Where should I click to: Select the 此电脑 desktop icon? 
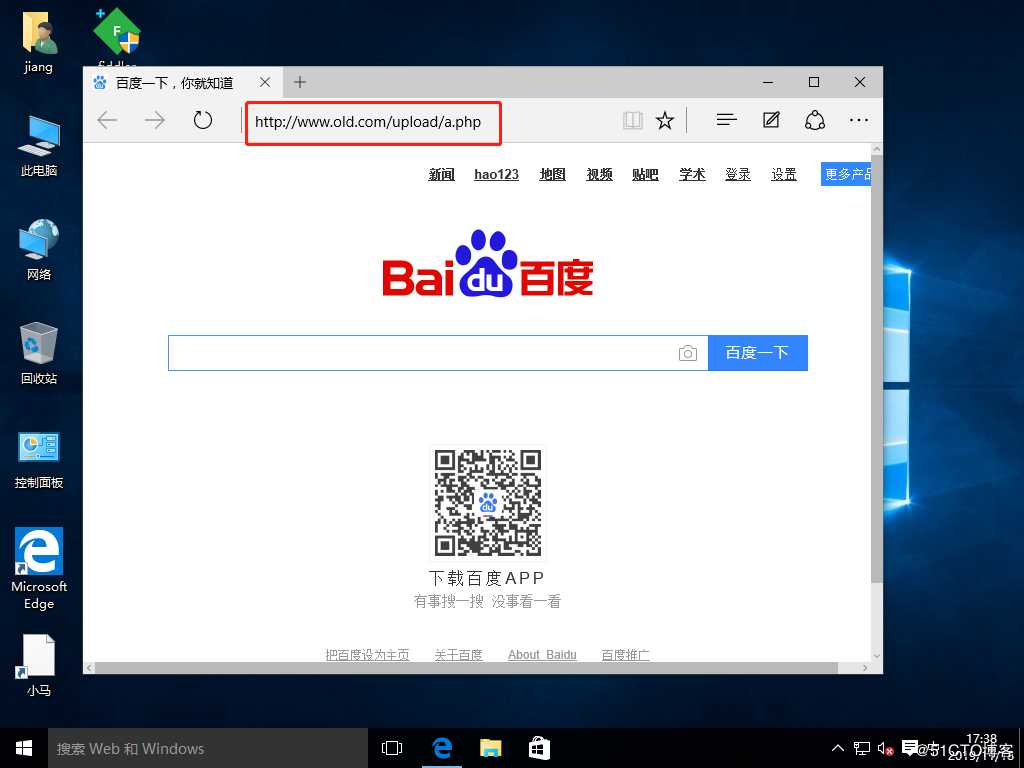[x=39, y=146]
